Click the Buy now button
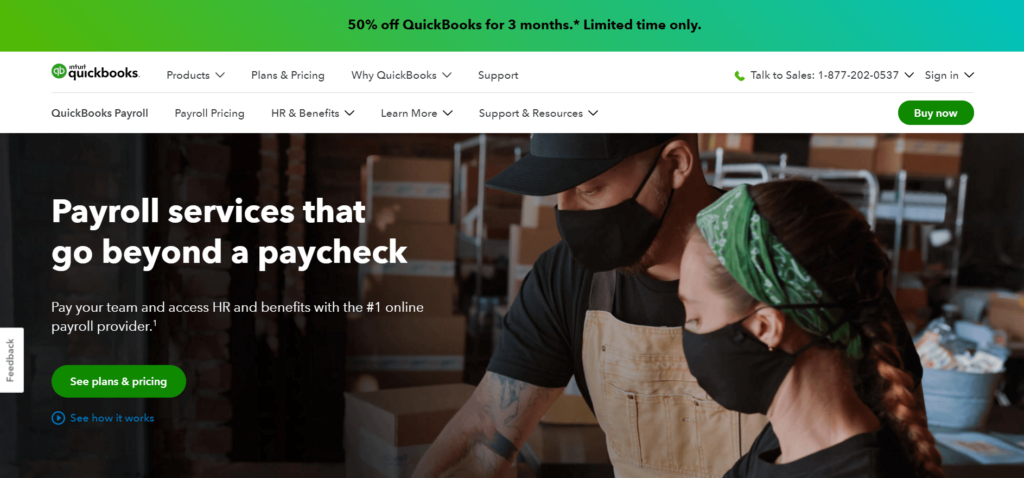This screenshot has width=1024, height=478. coord(935,113)
